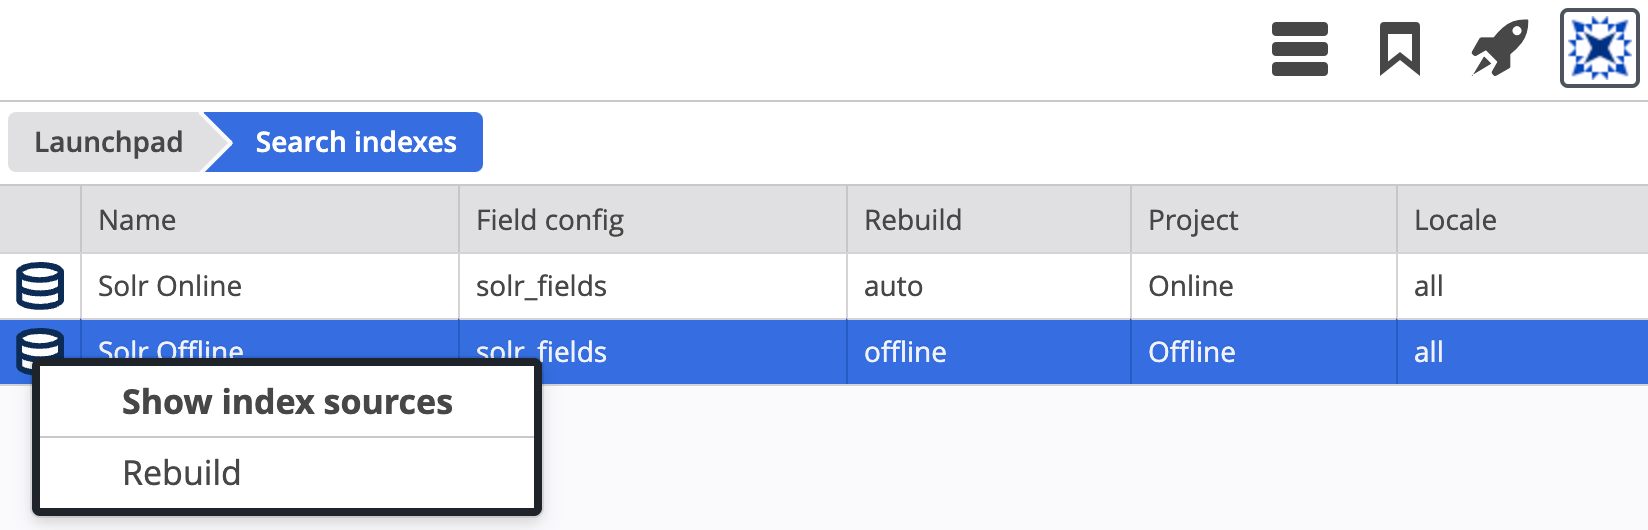Click the Solr Online database icon
Image resolution: width=1648 pixels, height=530 pixels.
[40, 286]
